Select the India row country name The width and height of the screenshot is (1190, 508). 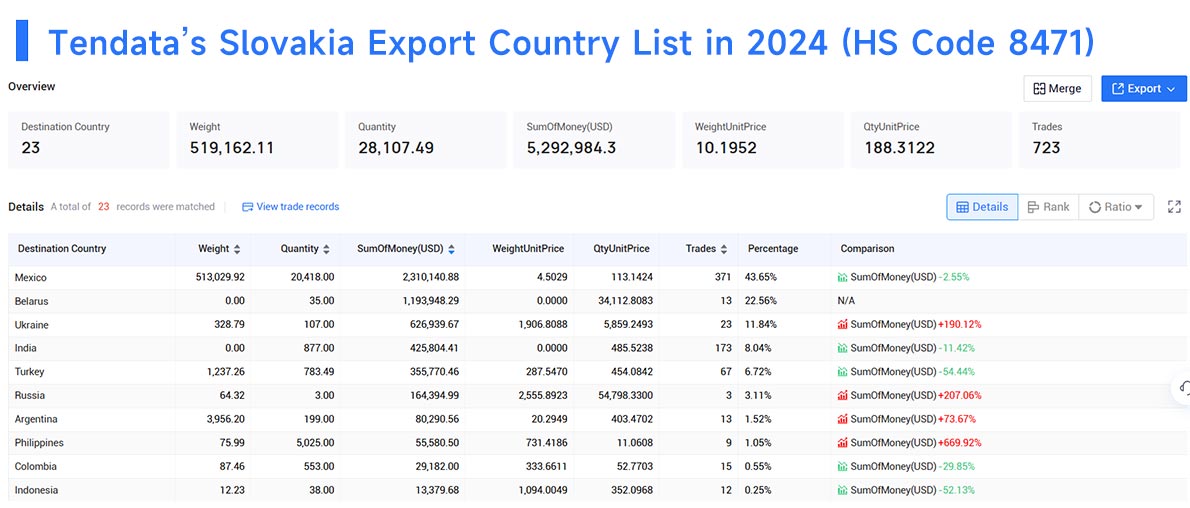point(25,348)
